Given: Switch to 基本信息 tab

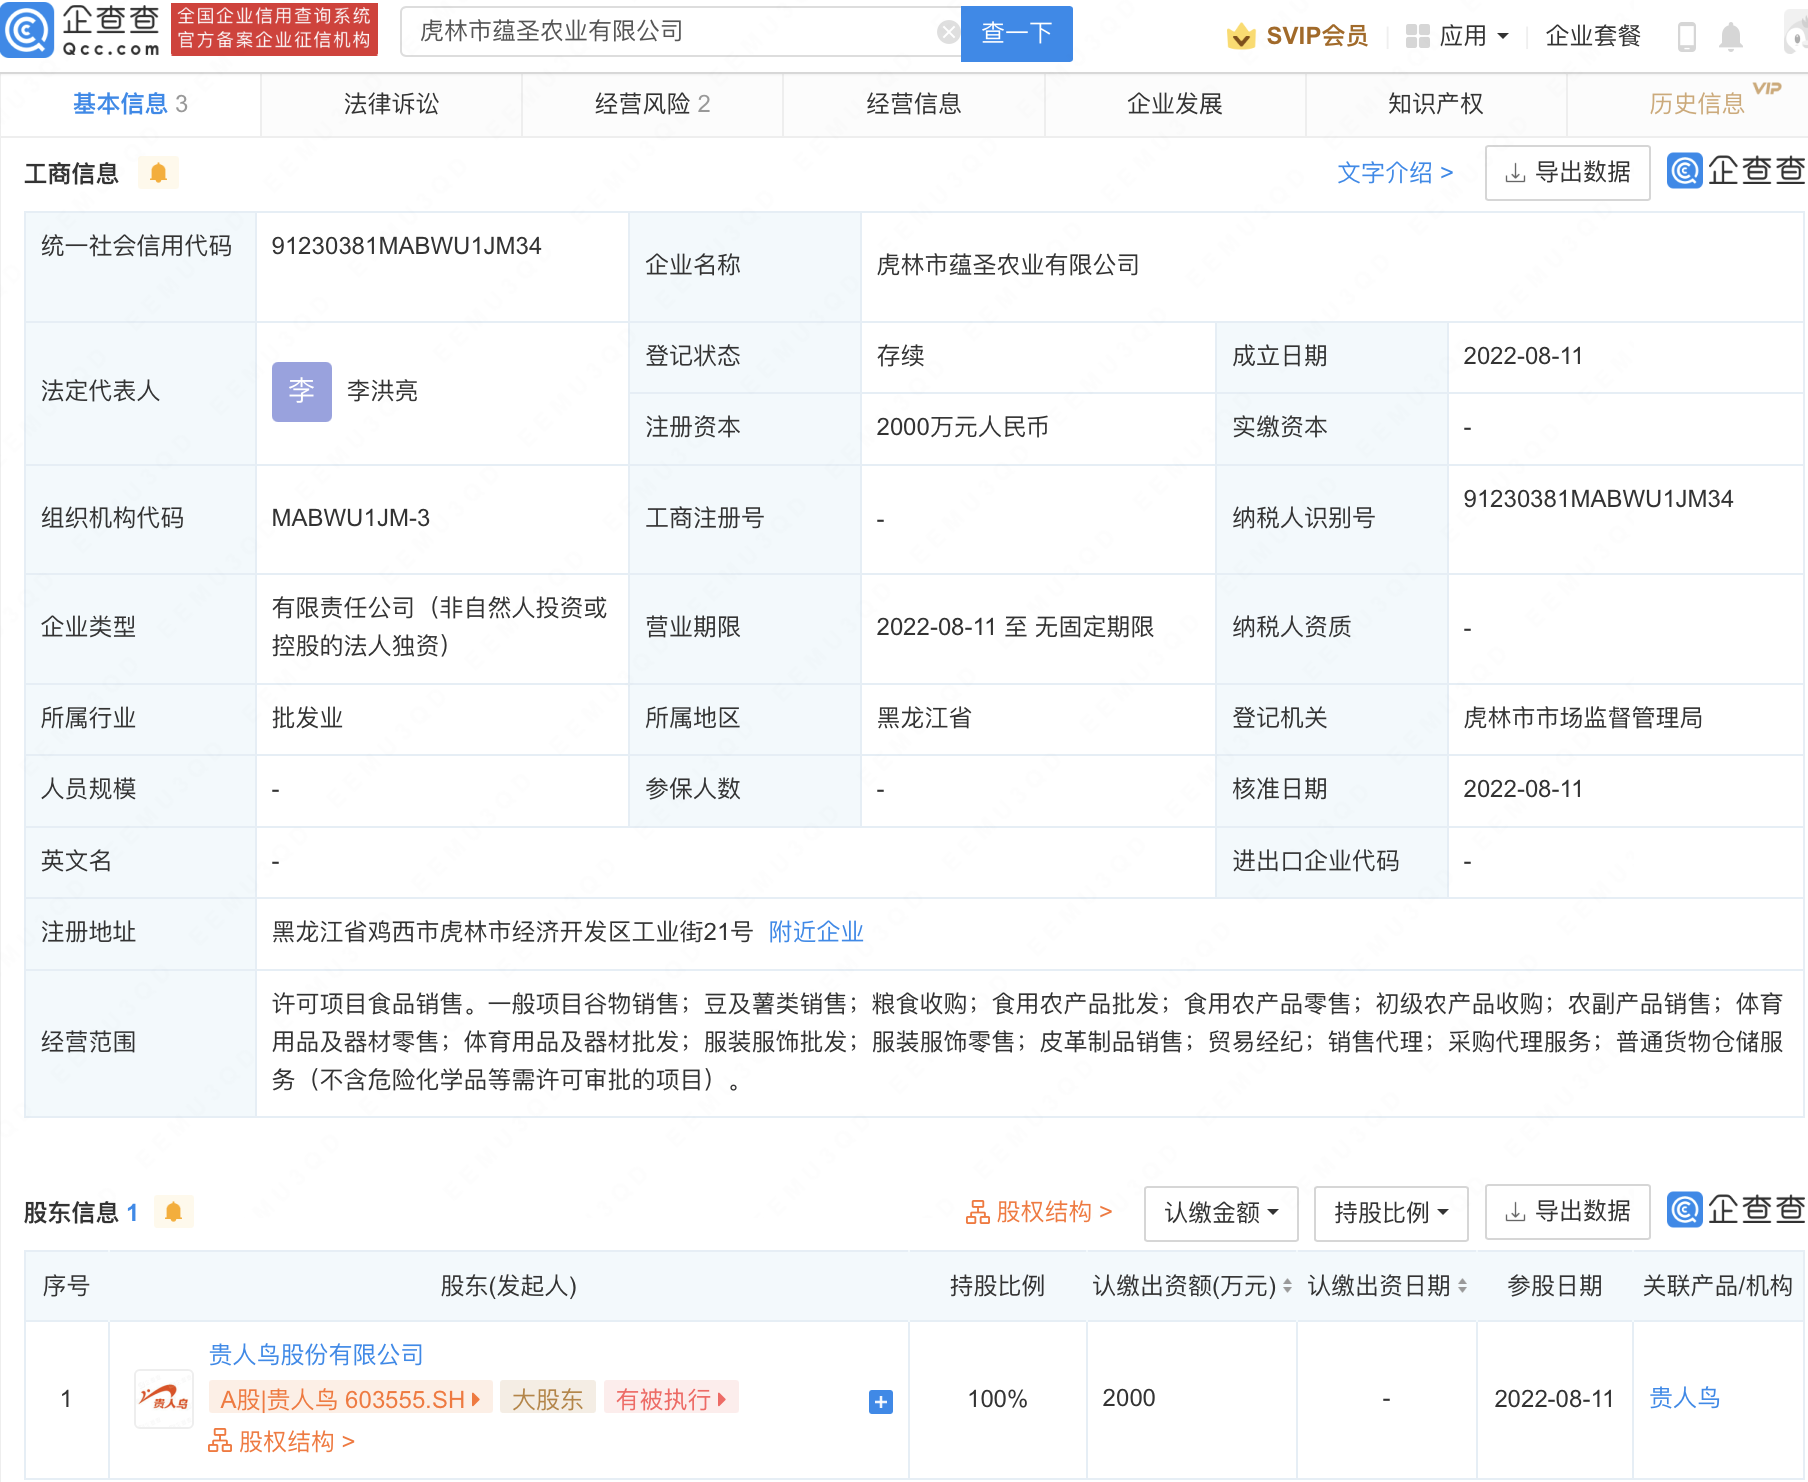Looking at the screenshot, I should [x=130, y=104].
